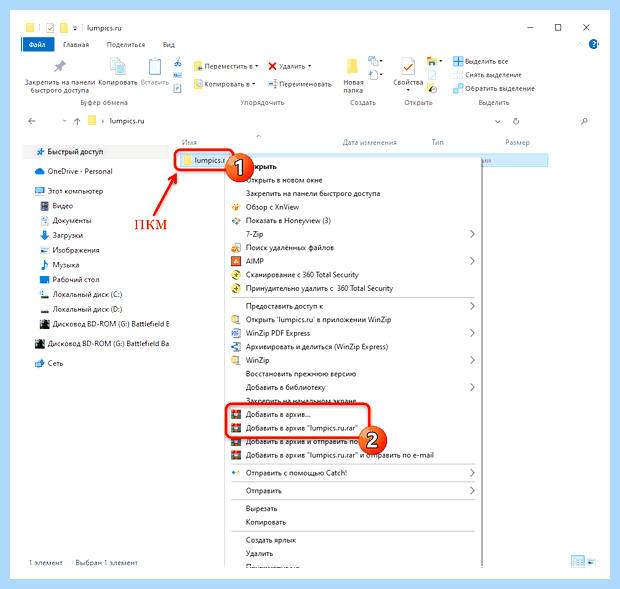Select Force delete with 360 Total Security
This screenshot has width=620, height=589.
coord(319,288)
